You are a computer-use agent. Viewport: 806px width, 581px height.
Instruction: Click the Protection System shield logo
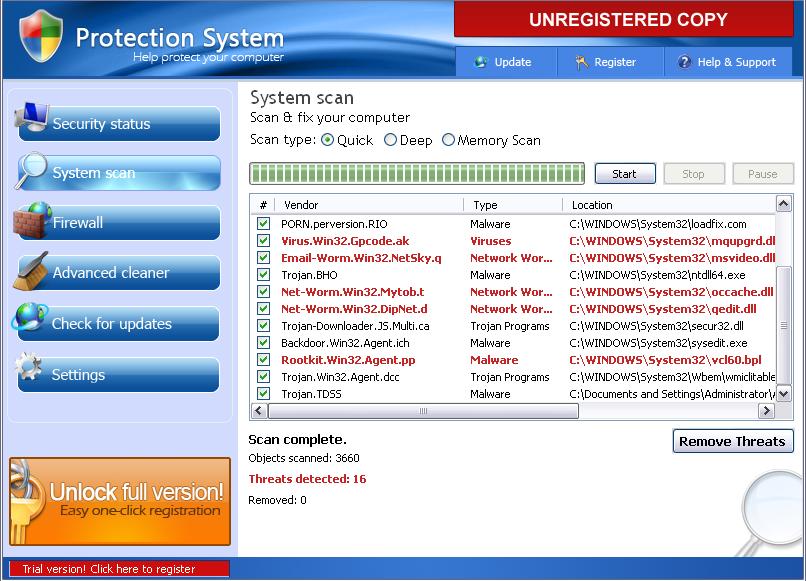41,35
